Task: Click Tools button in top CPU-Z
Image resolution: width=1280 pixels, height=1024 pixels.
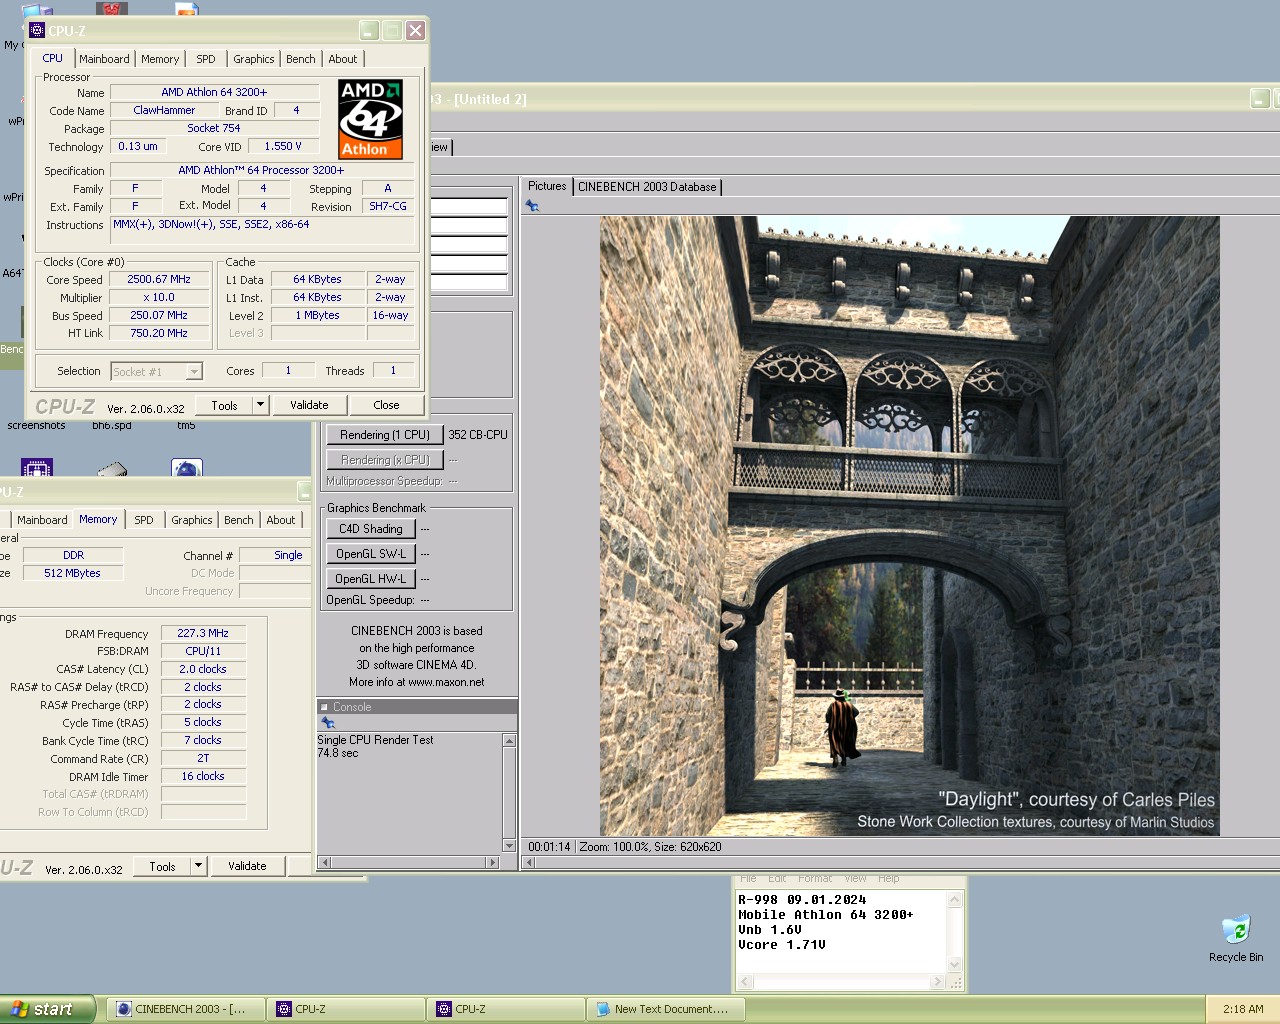Action: click(224, 405)
